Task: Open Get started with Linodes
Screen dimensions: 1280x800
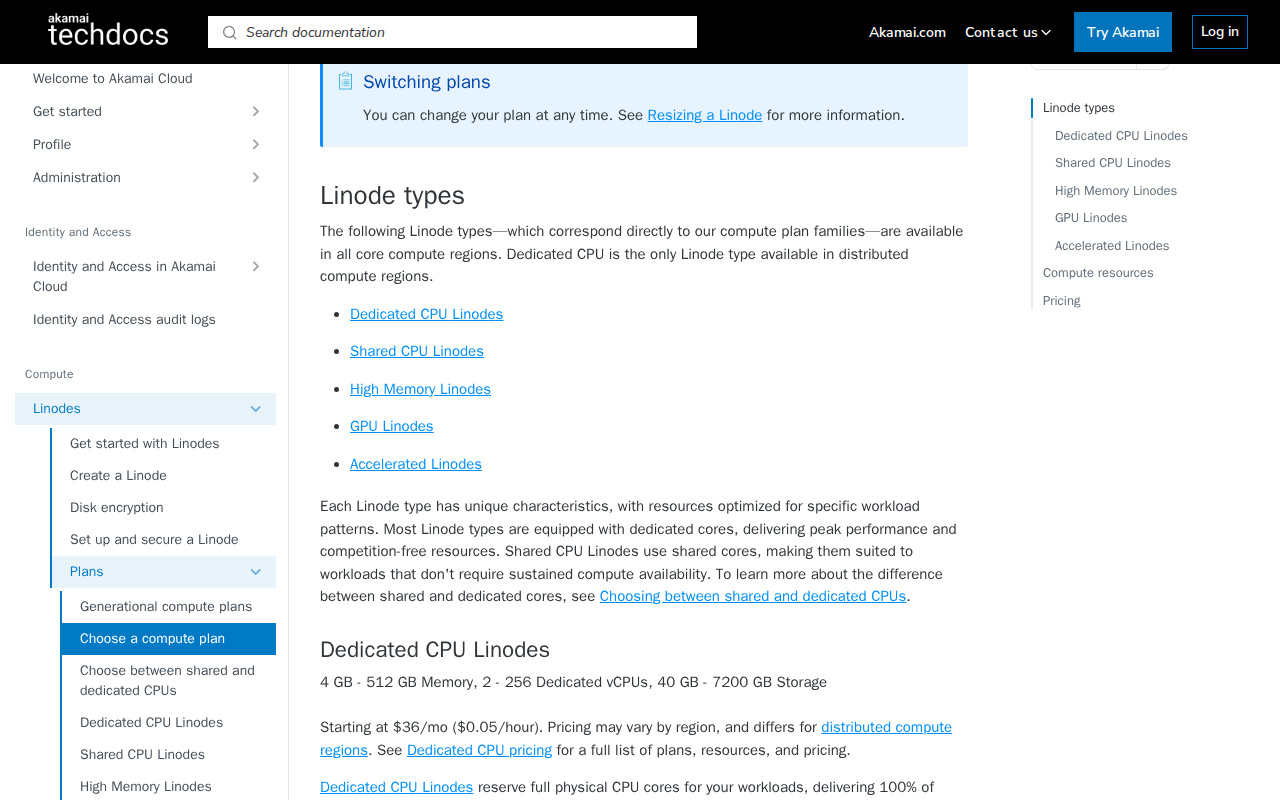Action: (145, 443)
